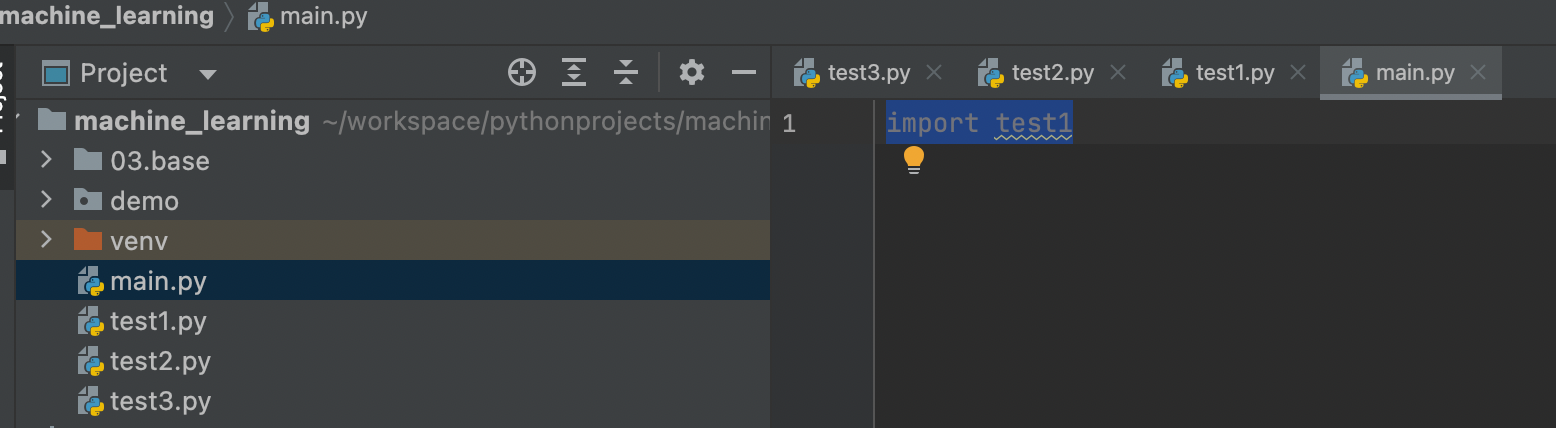The width and height of the screenshot is (1556, 428).
Task: Expand the 03.base folder
Action: pyautogui.click(x=46, y=160)
